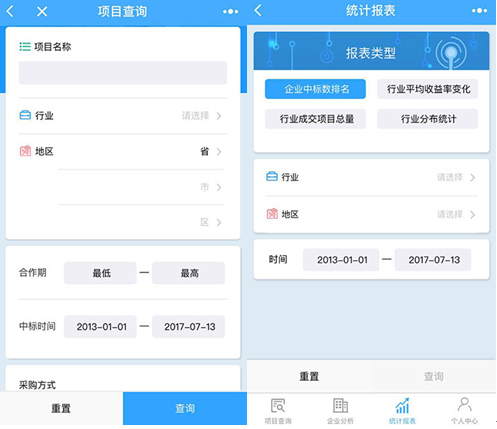This screenshot has width=497, height=429.
Task: Click blue 查询 button in project query
Action: point(185,408)
